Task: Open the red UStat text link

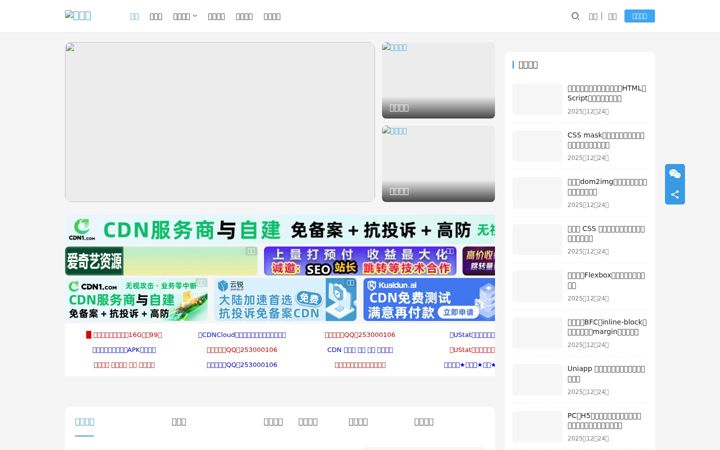Action: pyautogui.click(x=472, y=350)
